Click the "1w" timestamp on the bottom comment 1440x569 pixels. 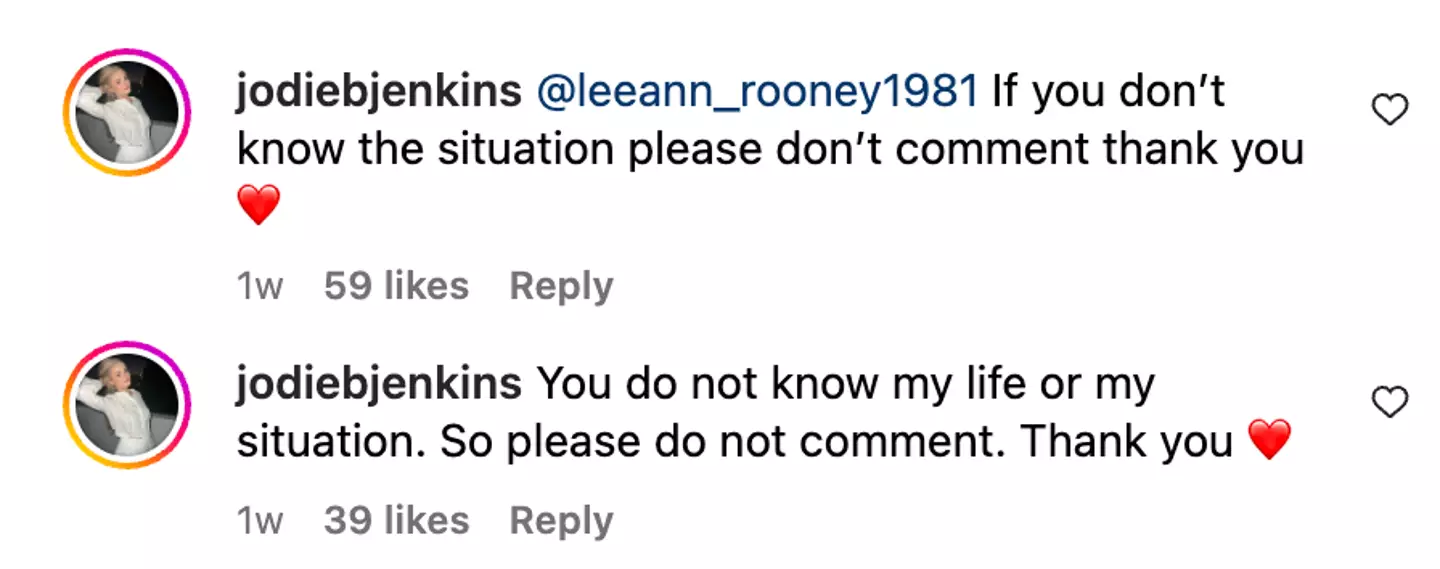260,521
